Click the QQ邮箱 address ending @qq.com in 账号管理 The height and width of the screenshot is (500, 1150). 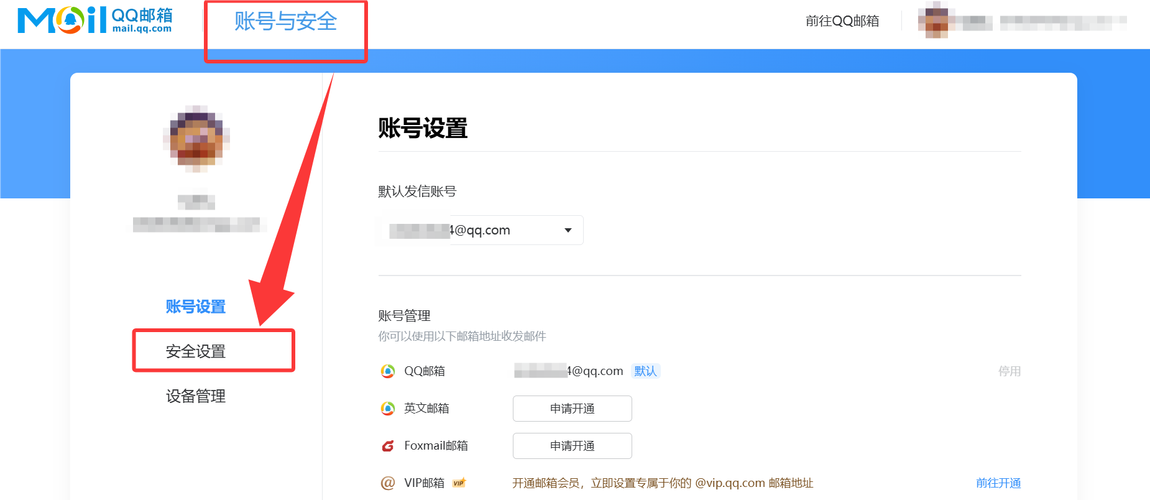coord(568,371)
